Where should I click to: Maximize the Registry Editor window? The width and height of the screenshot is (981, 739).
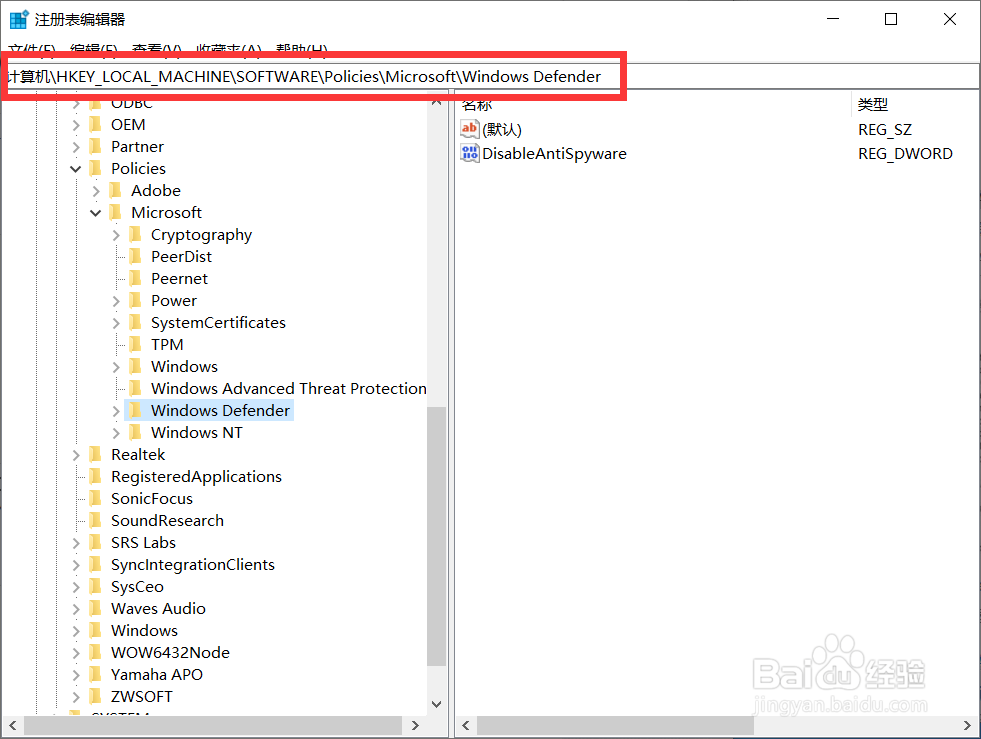click(x=891, y=19)
